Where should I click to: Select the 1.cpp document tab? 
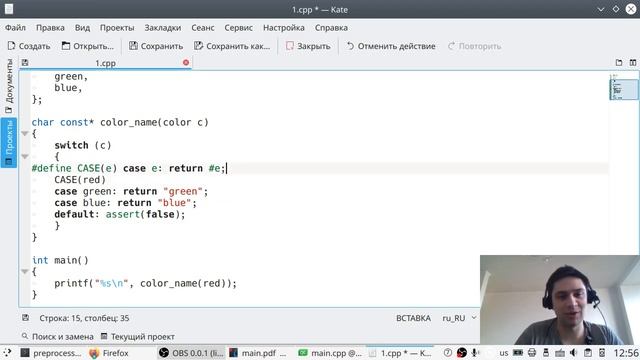(105, 63)
